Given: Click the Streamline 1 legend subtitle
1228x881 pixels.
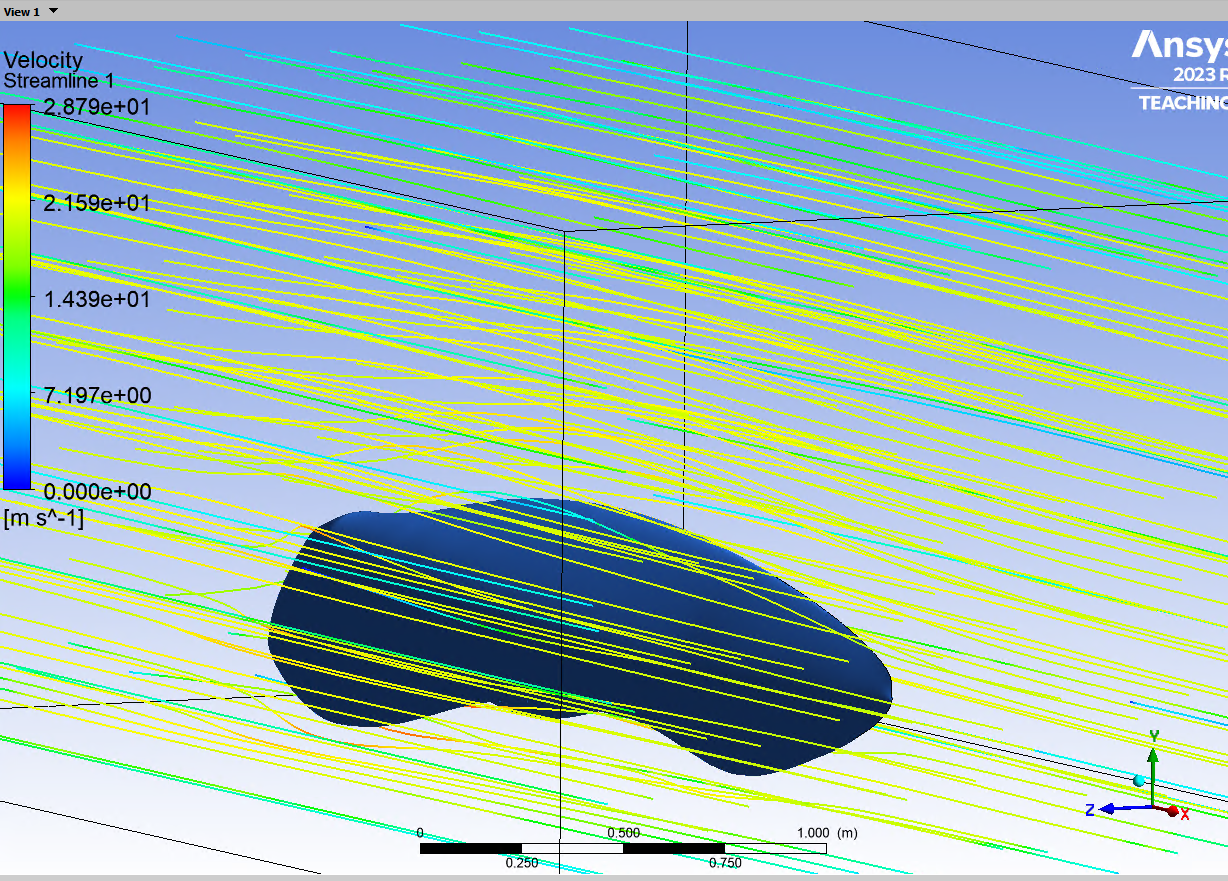Looking at the screenshot, I should tap(58, 81).
